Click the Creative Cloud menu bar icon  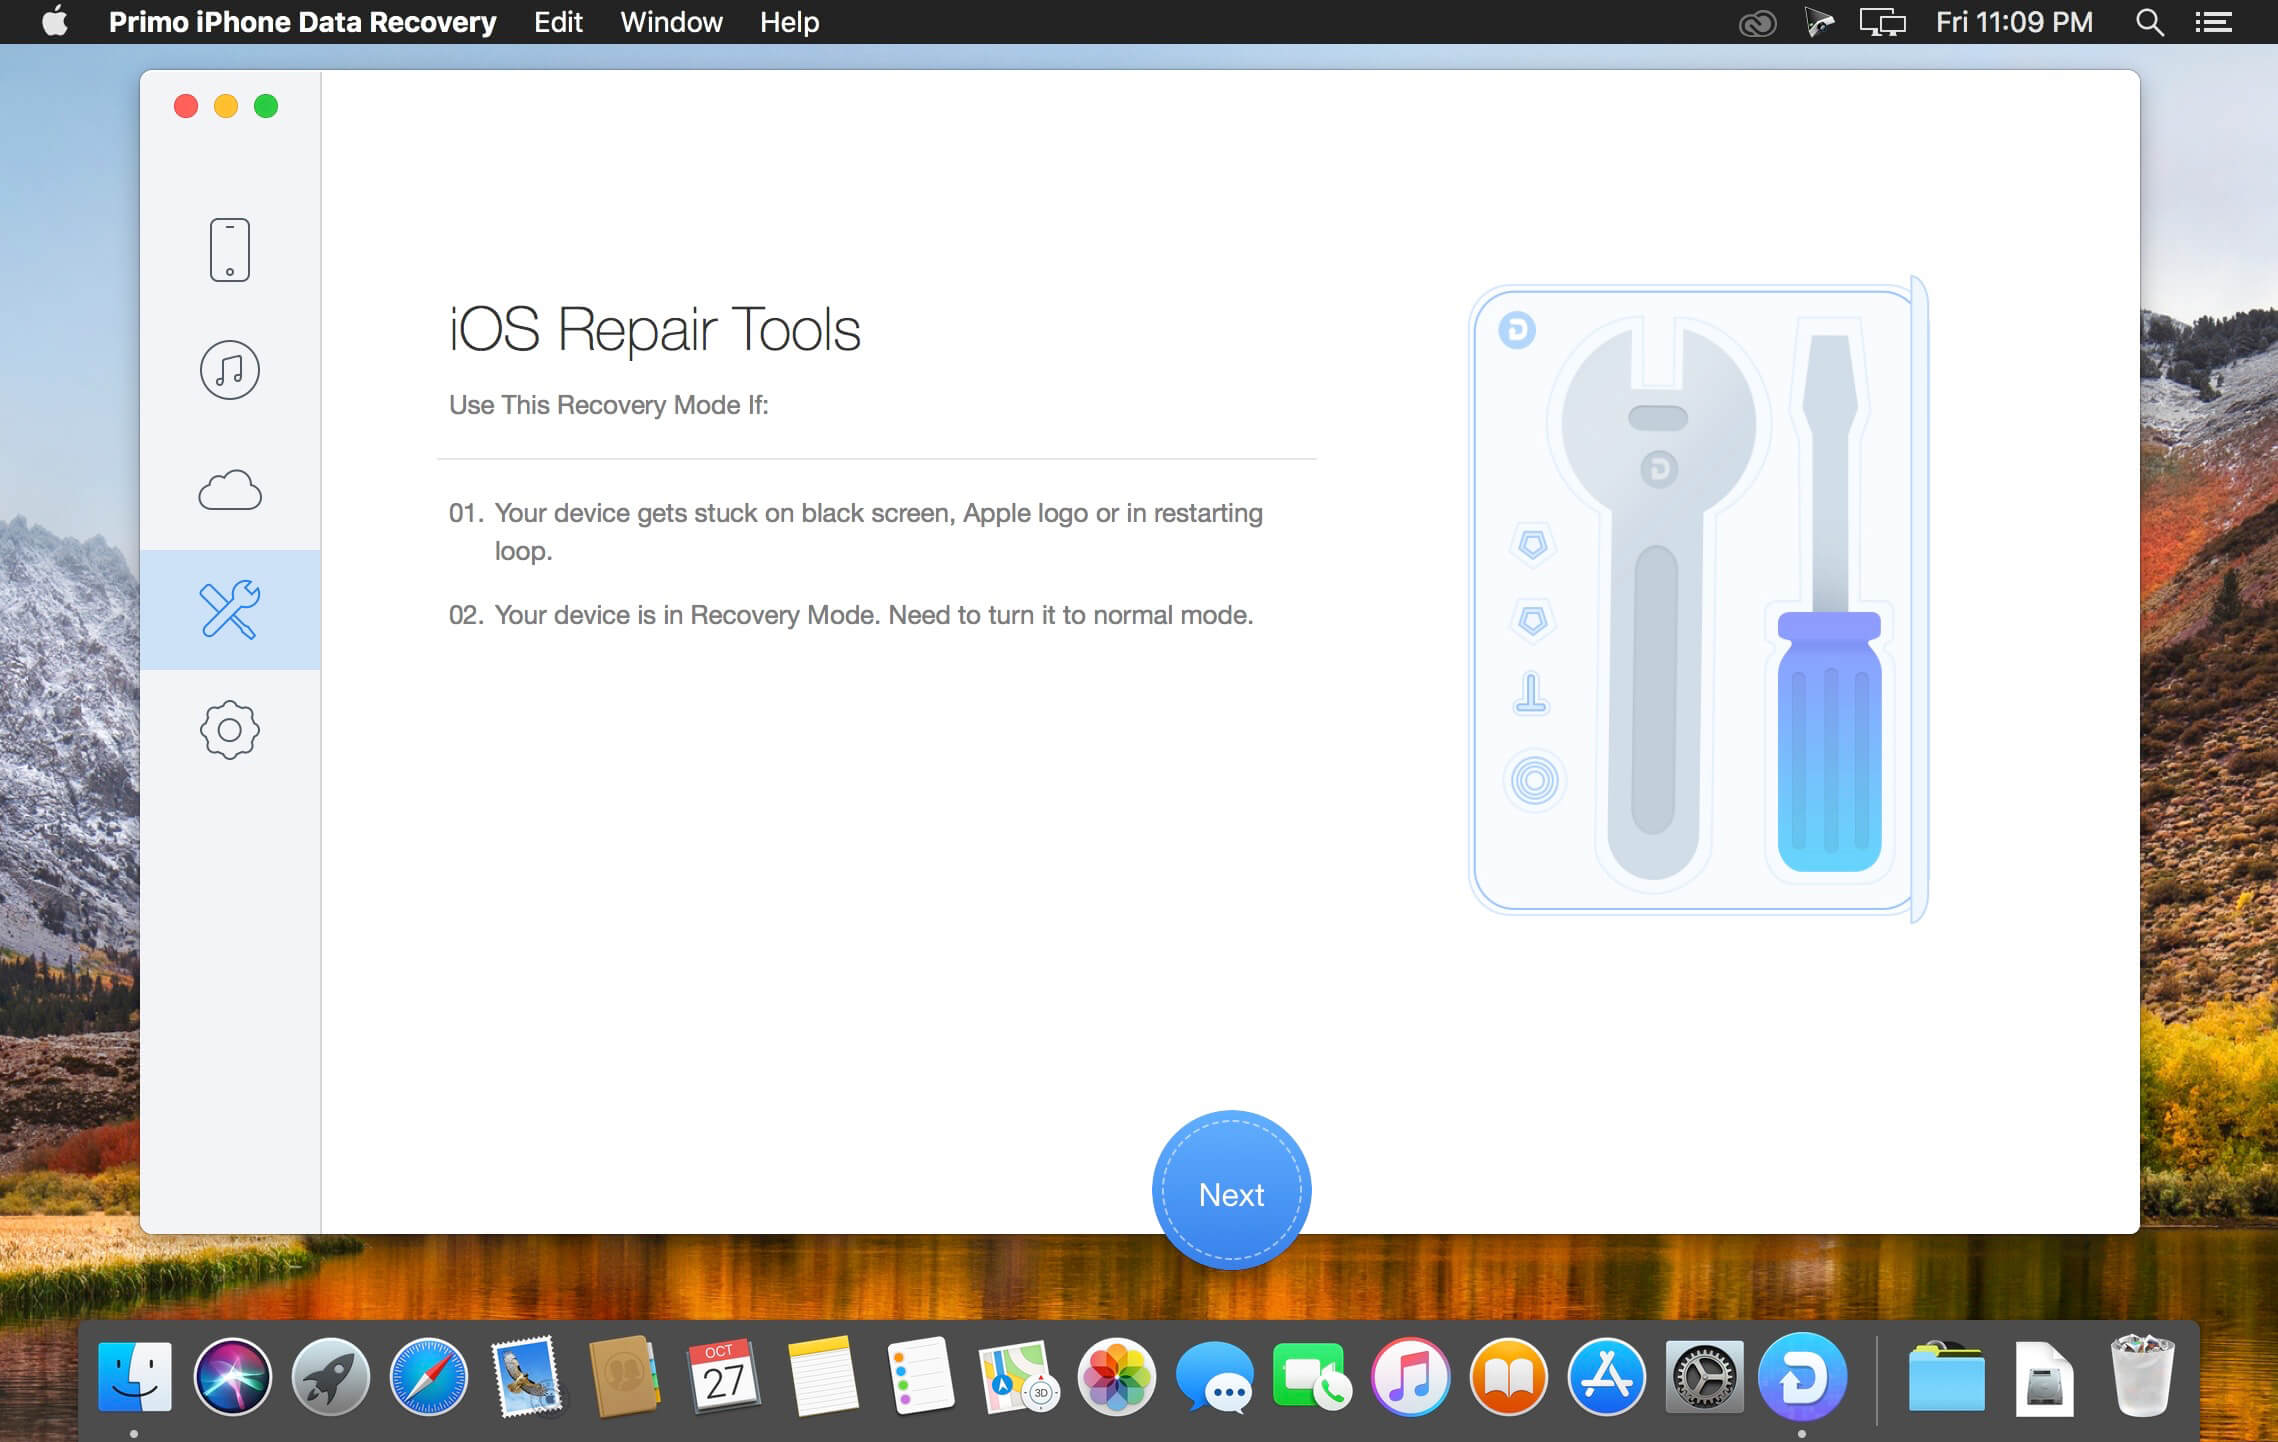click(1757, 22)
